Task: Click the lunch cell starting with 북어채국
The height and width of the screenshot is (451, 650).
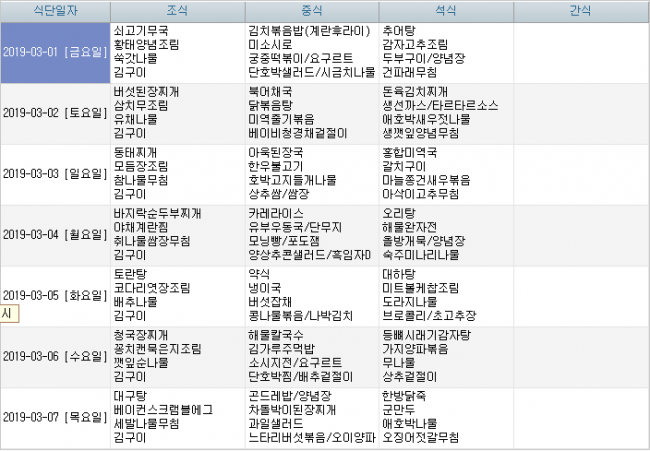Action: point(311,113)
